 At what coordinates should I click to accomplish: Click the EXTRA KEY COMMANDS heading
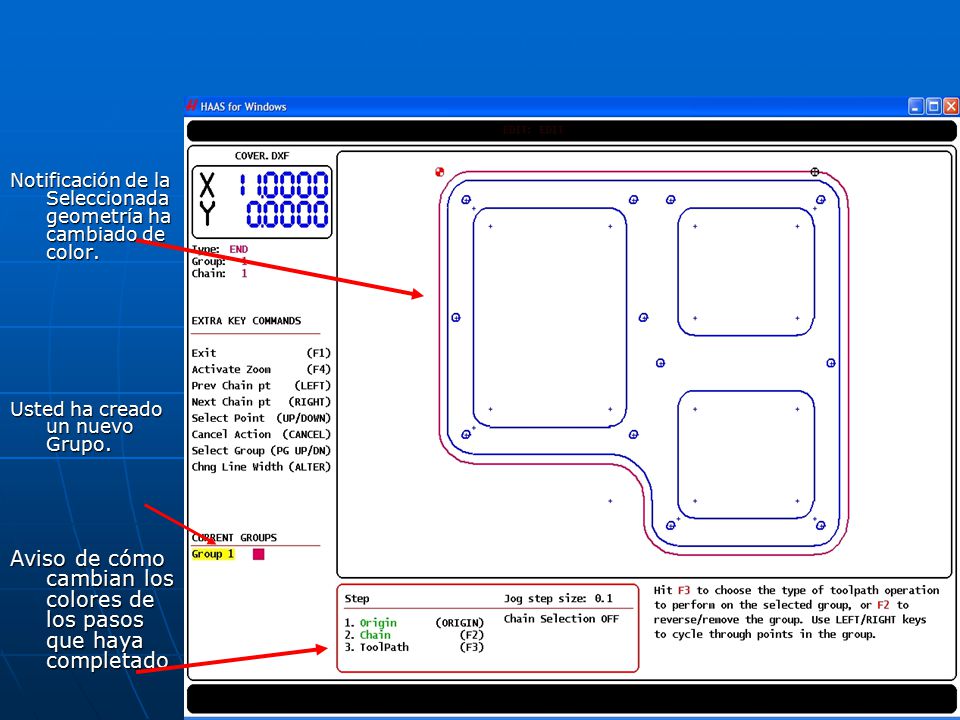[x=246, y=321]
